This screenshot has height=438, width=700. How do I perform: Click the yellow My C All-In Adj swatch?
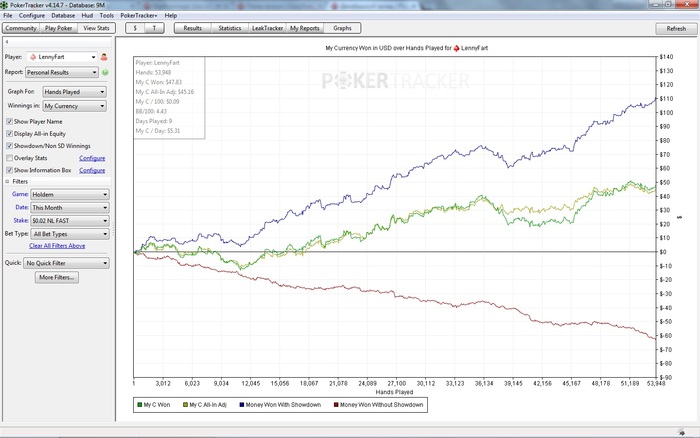point(185,405)
